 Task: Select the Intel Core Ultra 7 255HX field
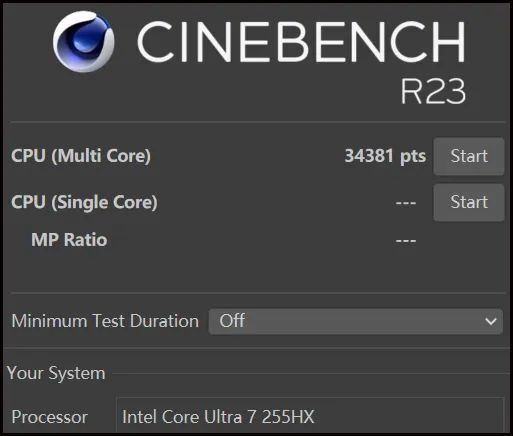point(310,416)
